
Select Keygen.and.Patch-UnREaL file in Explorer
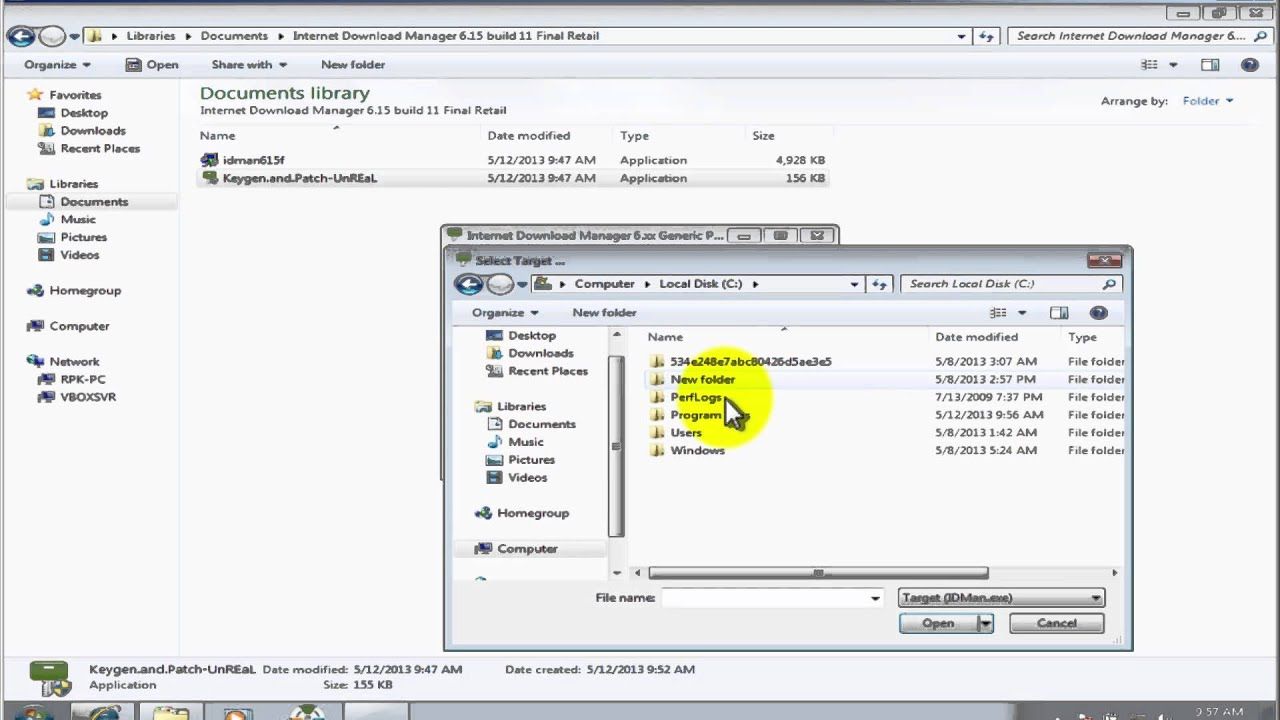coord(299,178)
